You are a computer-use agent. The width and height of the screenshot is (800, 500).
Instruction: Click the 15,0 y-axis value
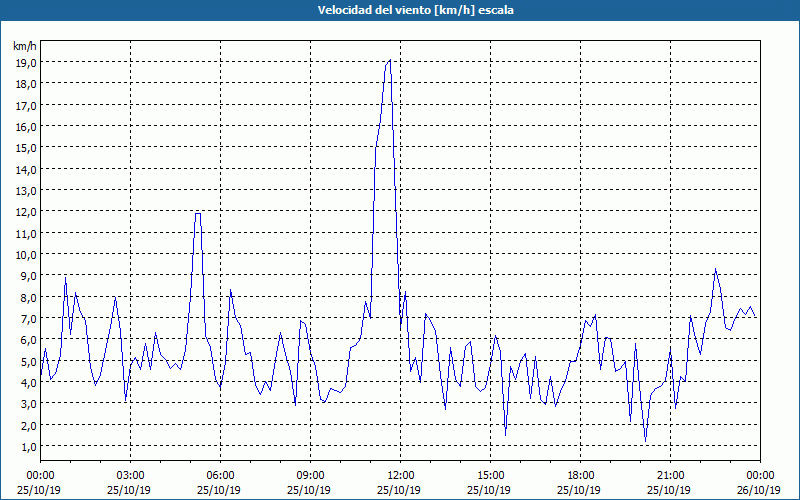click(25, 147)
